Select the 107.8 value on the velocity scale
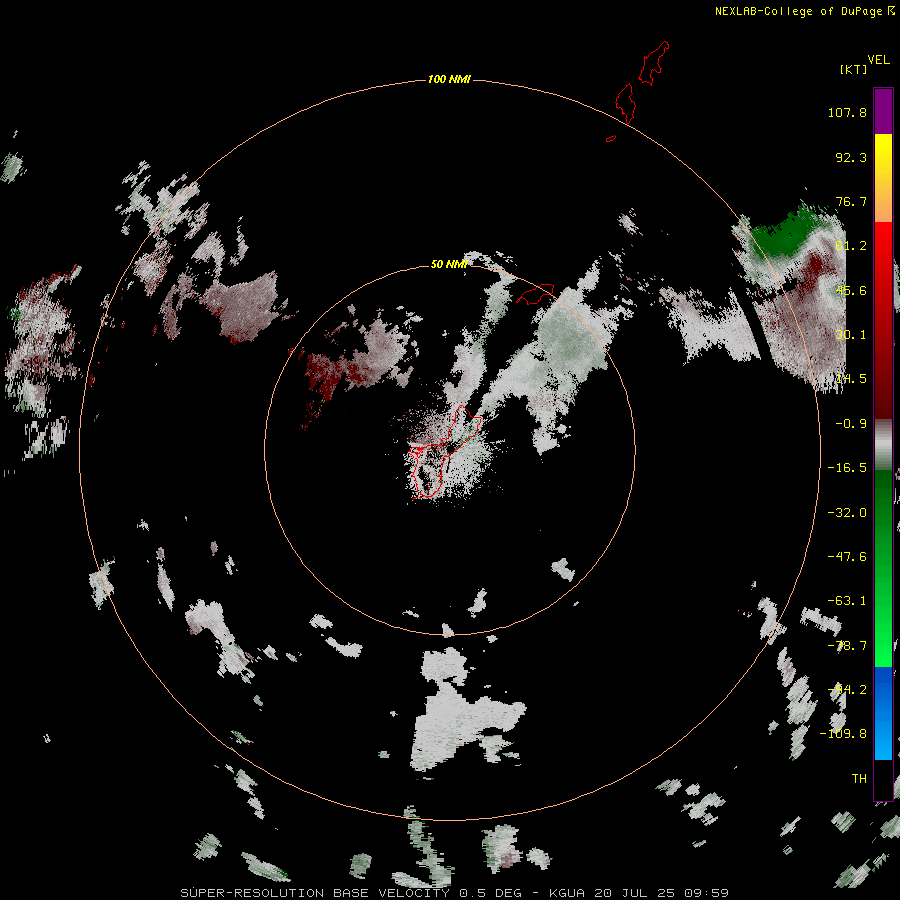 (x=847, y=112)
